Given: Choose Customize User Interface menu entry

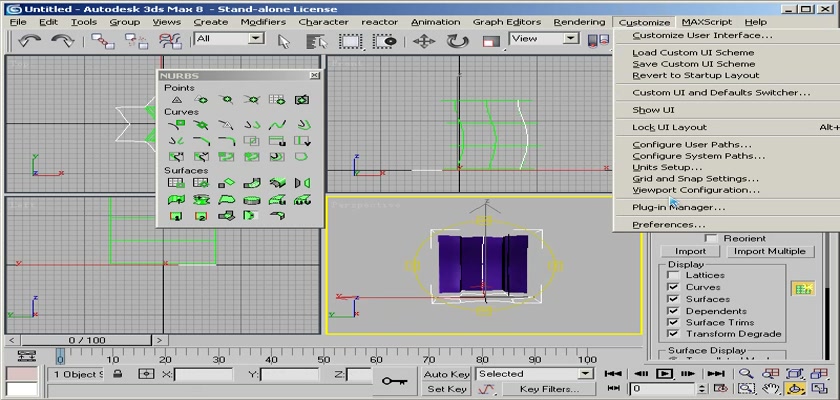Looking at the screenshot, I should pyautogui.click(x=702, y=35).
